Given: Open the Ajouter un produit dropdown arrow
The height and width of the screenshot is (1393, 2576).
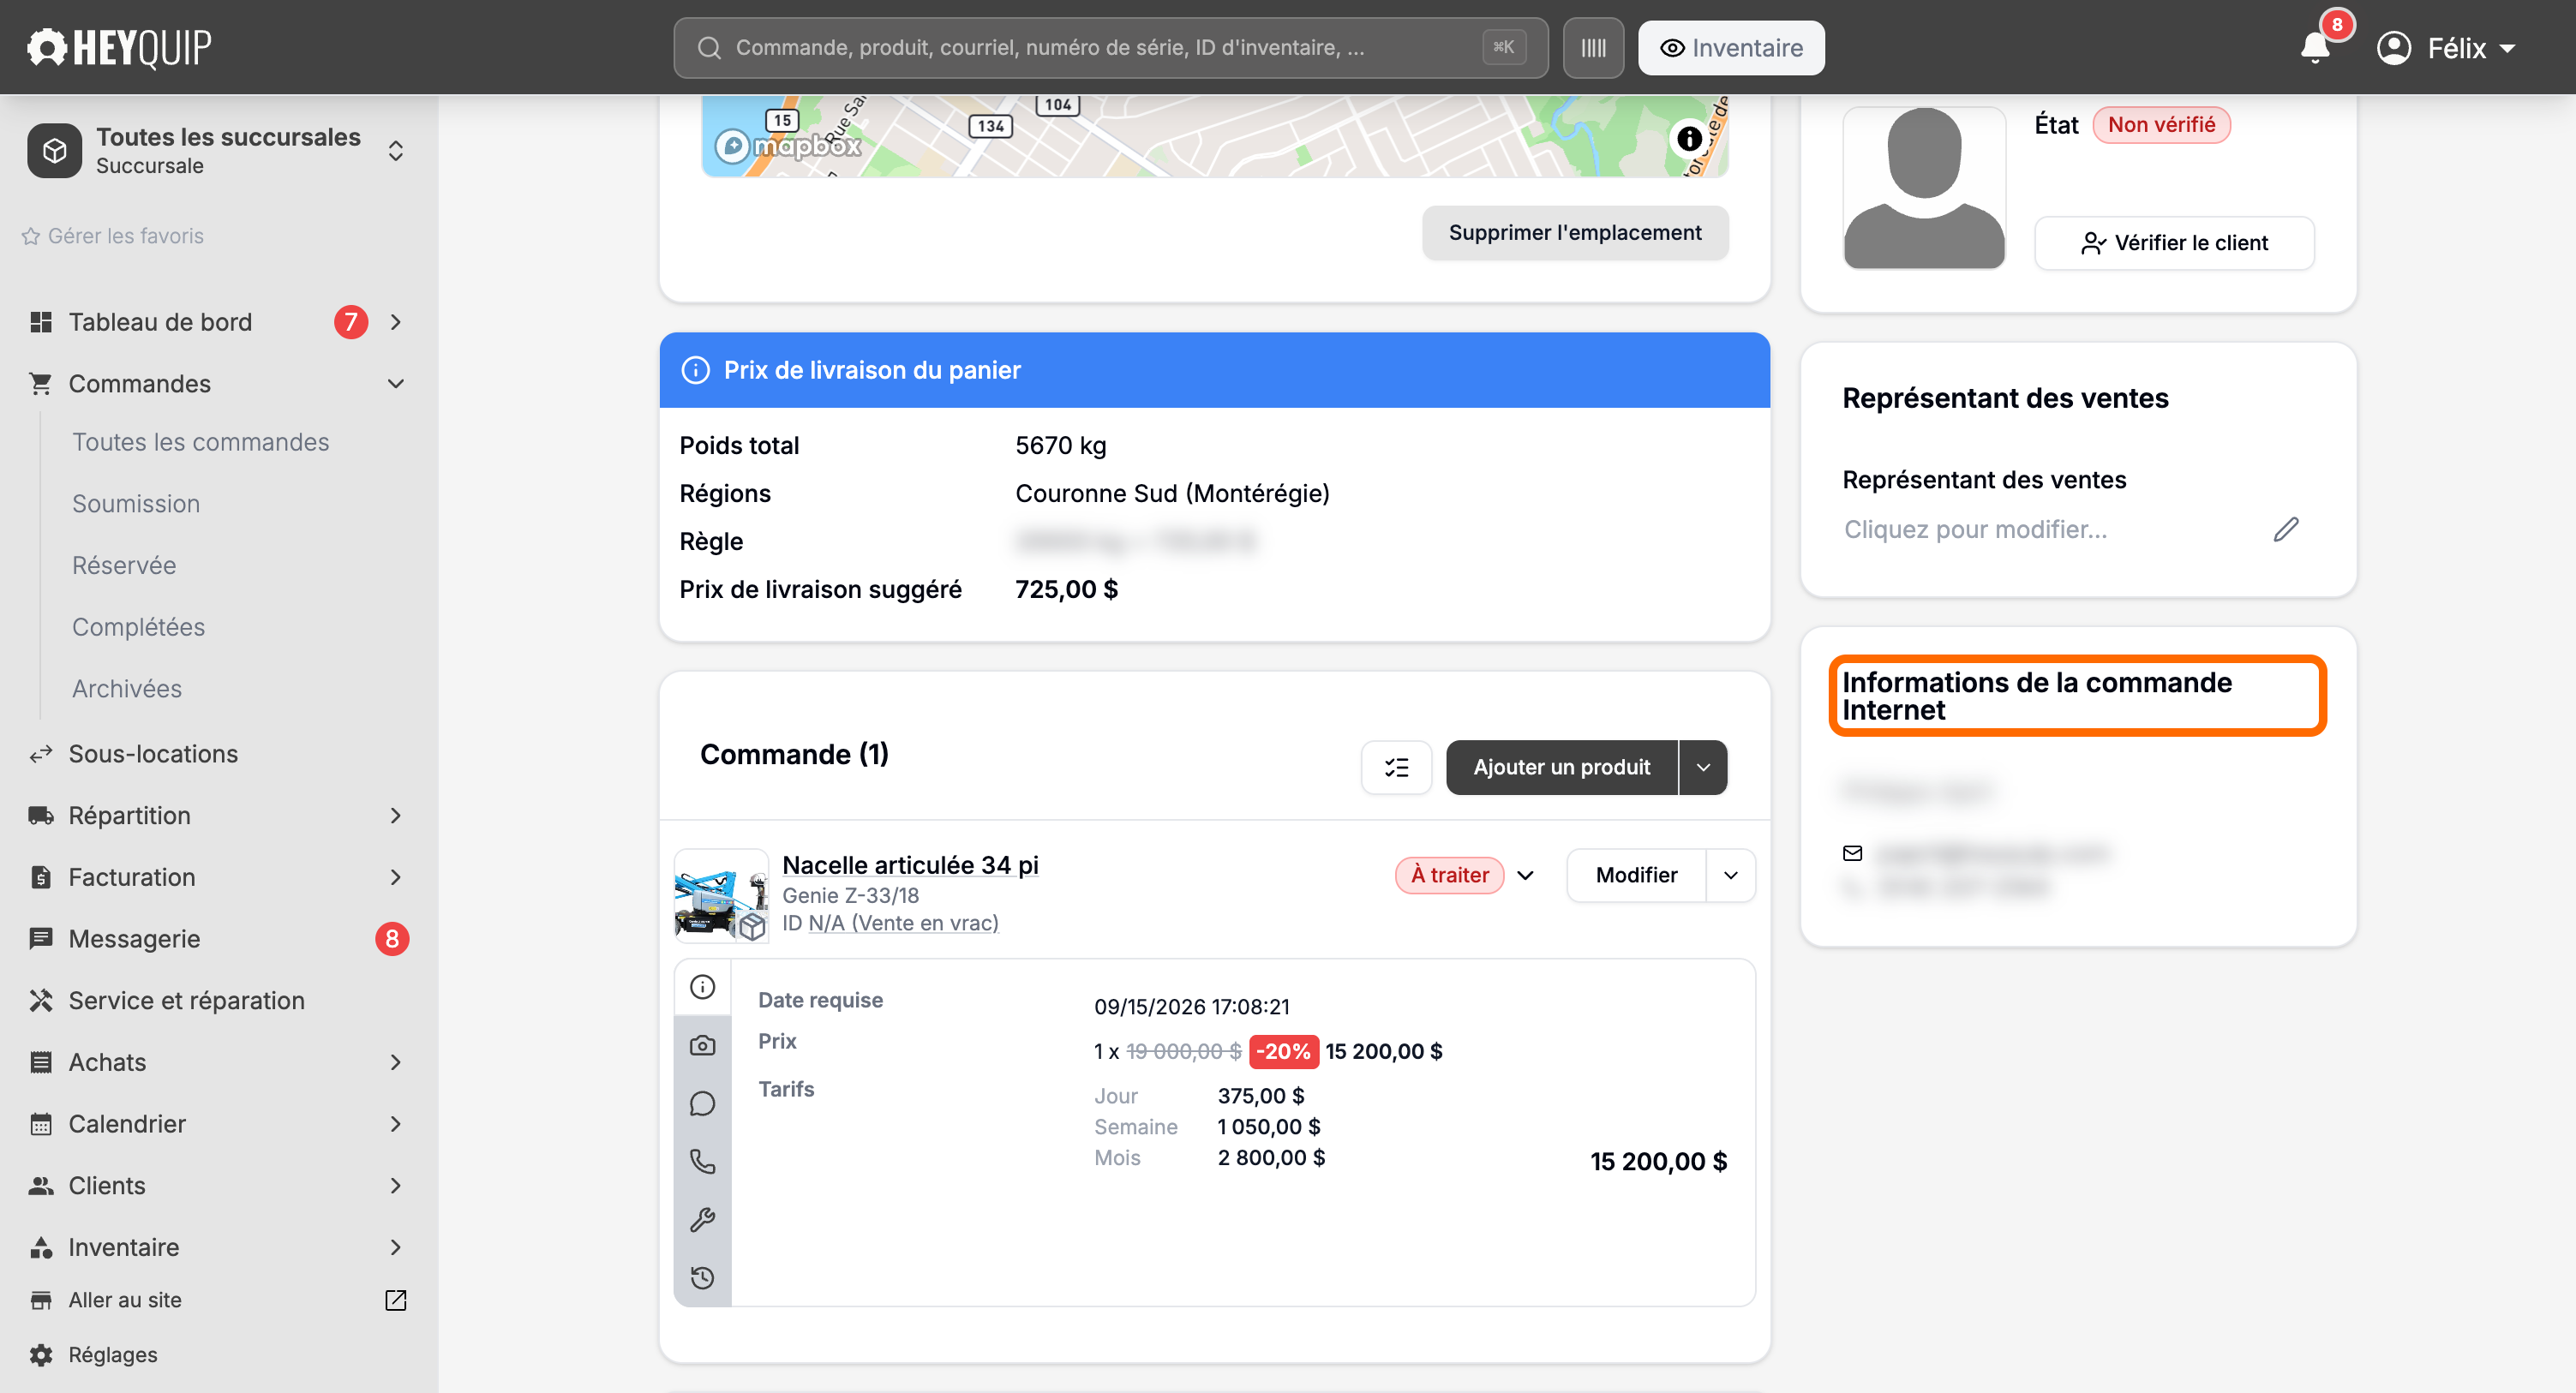Looking at the screenshot, I should coord(1702,767).
